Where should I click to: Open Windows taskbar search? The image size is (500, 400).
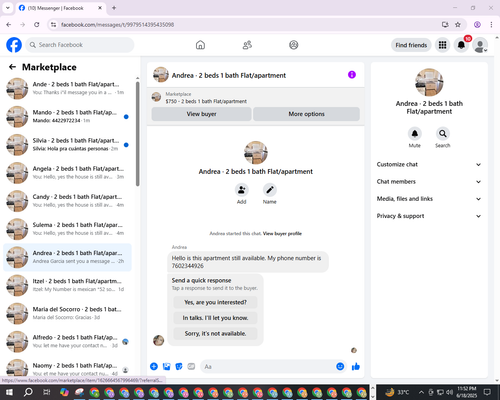(x=28, y=392)
